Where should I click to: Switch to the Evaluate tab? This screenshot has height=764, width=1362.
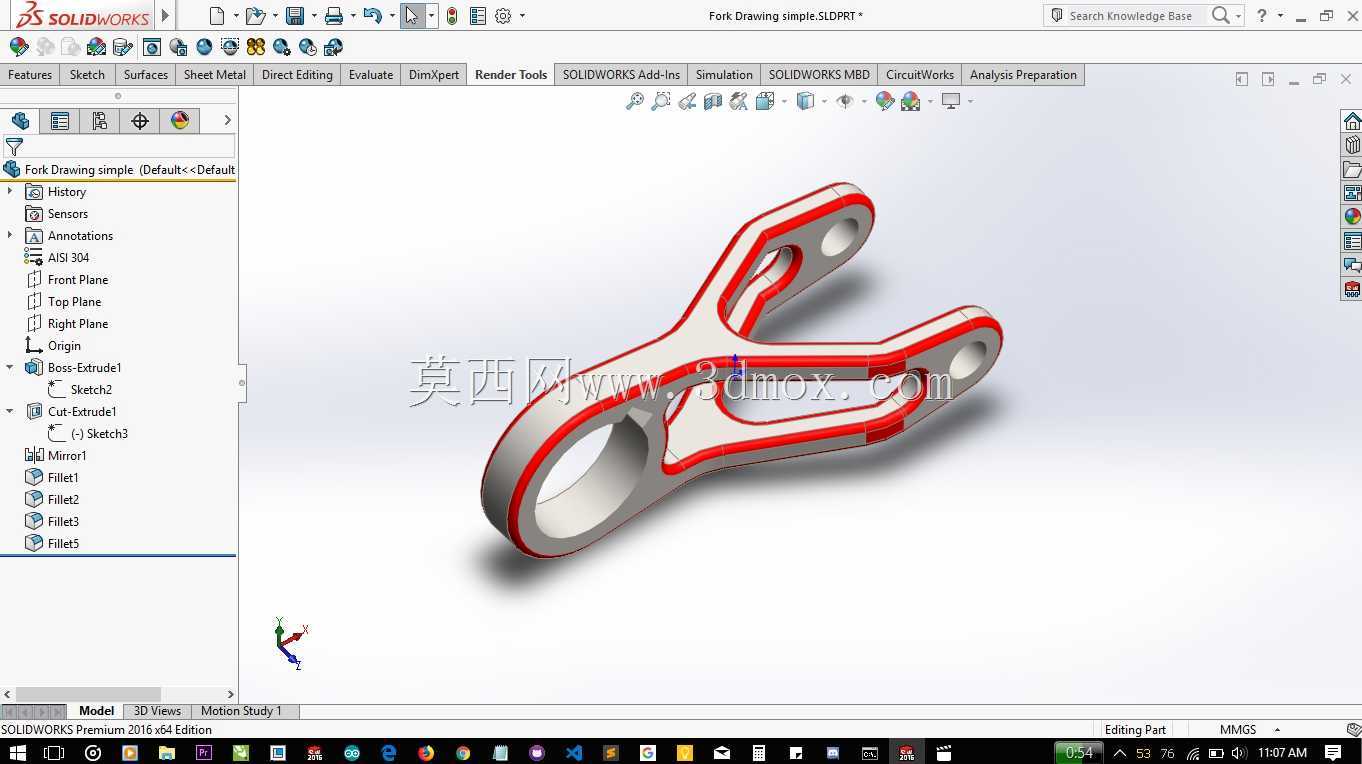pyautogui.click(x=370, y=75)
